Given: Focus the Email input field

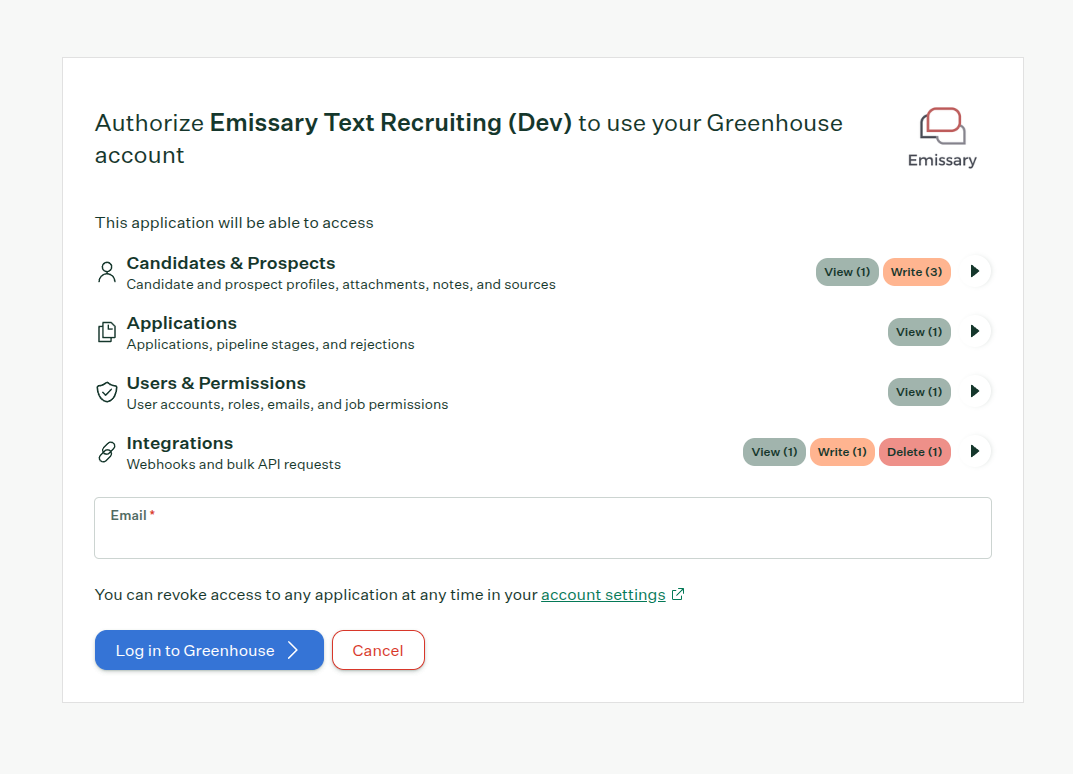Looking at the screenshot, I should click(x=543, y=528).
